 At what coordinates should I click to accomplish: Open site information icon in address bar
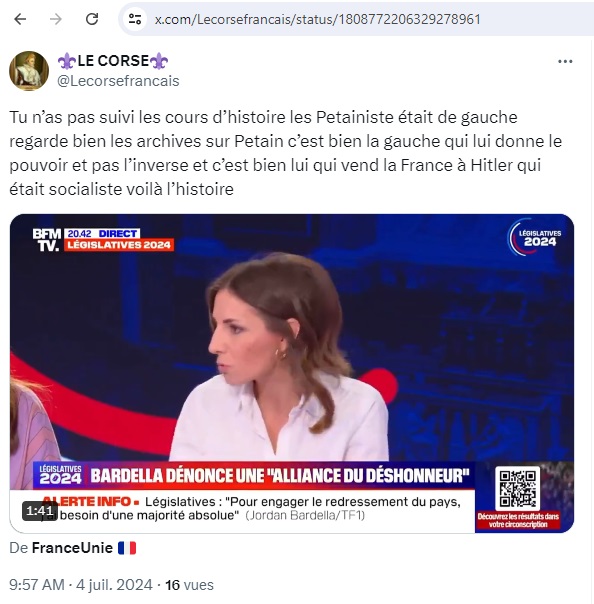point(135,19)
